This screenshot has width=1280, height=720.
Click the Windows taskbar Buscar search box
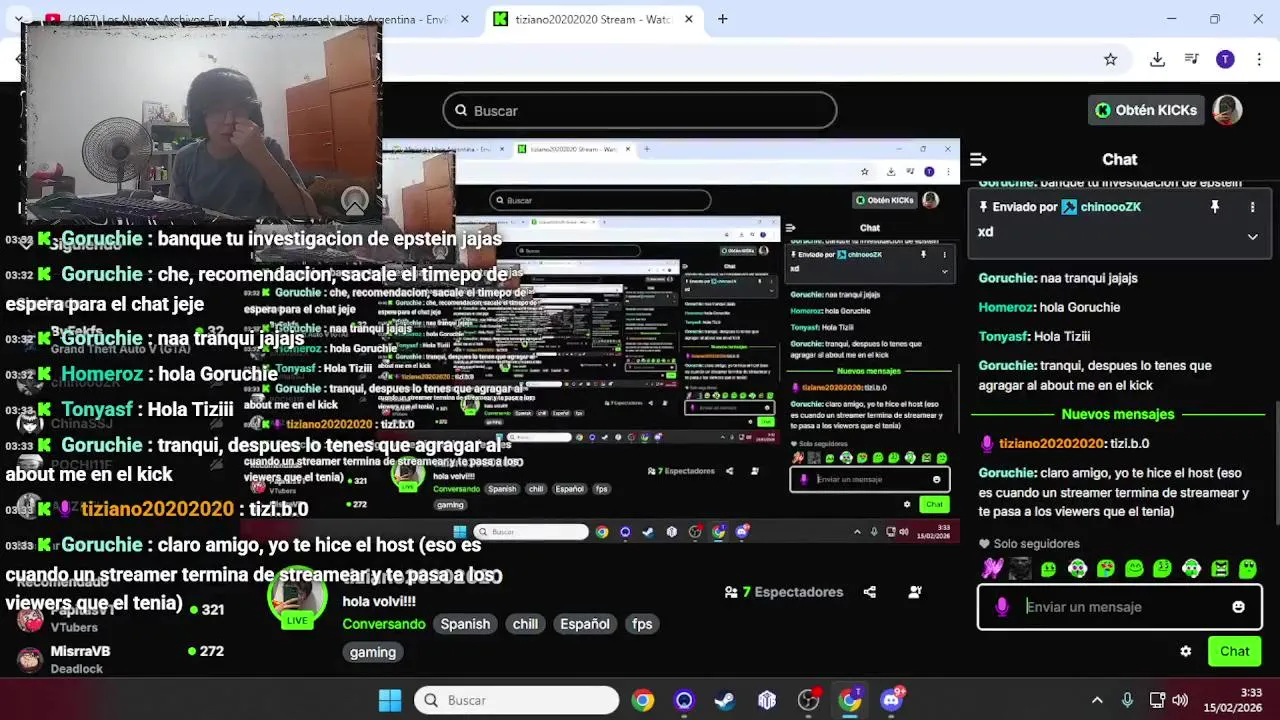[x=517, y=700]
